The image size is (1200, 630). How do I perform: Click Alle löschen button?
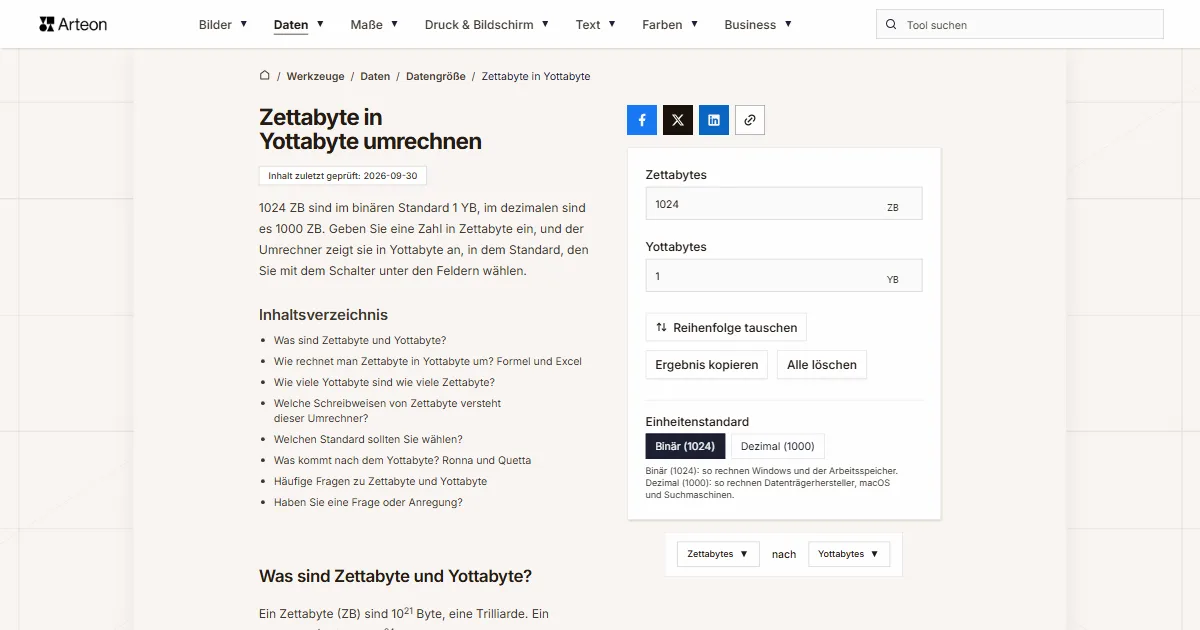(822, 365)
